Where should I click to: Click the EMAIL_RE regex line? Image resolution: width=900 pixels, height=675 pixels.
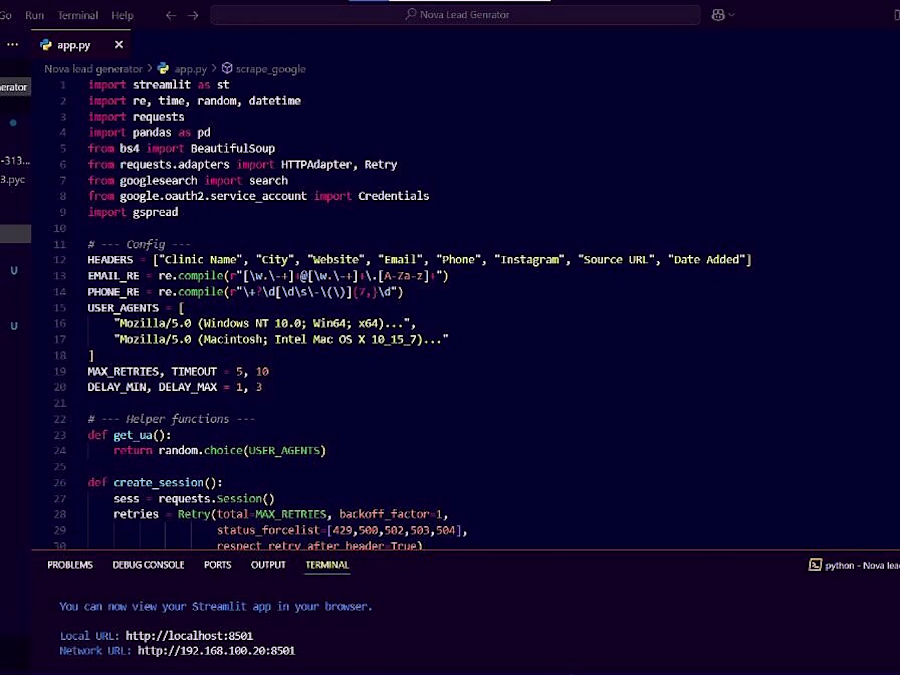pyautogui.click(x=268, y=276)
